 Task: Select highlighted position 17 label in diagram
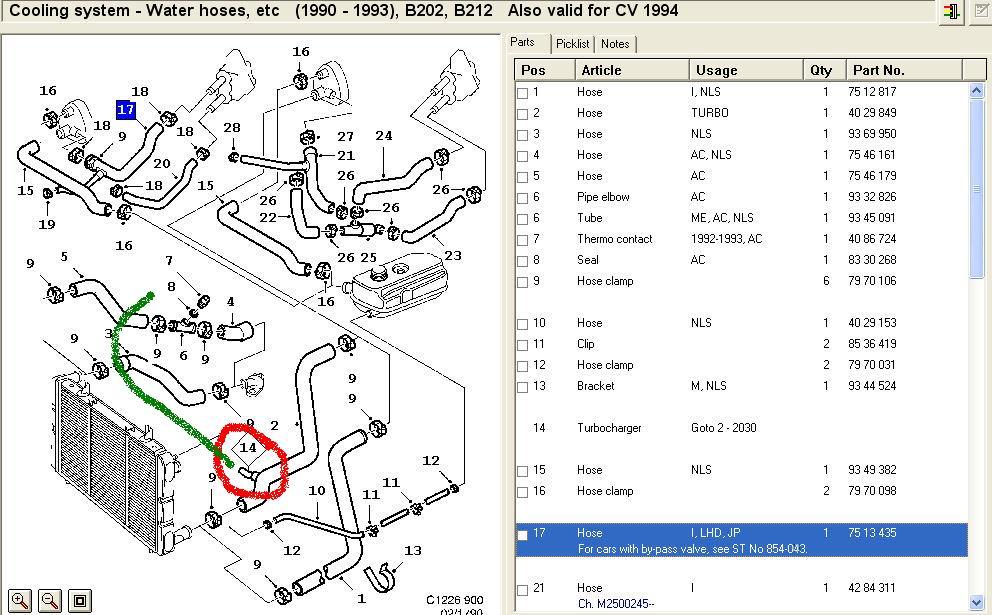[x=126, y=109]
